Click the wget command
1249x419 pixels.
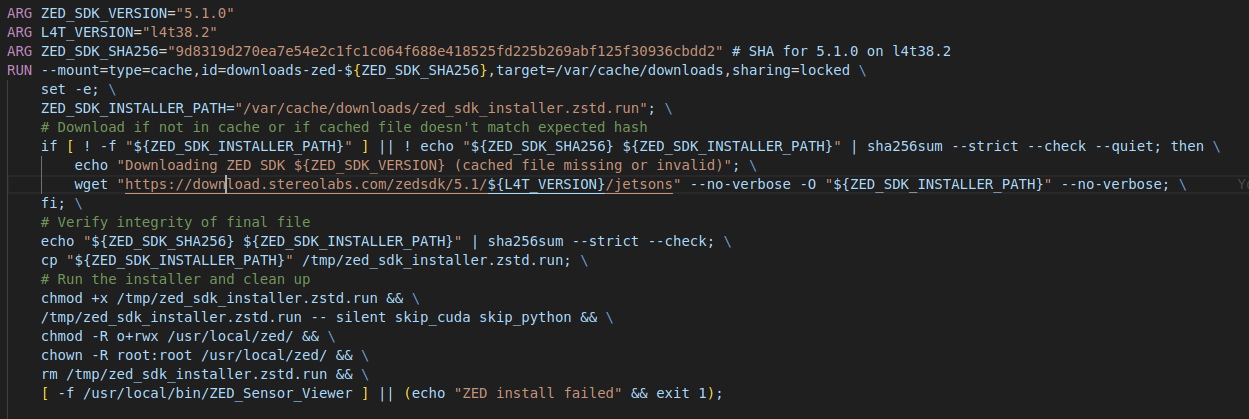click(90, 185)
